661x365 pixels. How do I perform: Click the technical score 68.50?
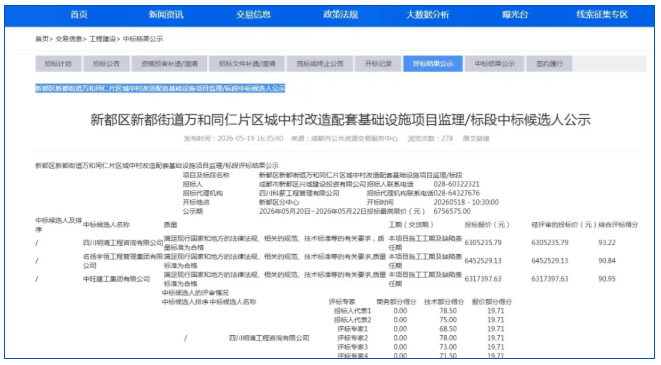pyautogui.click(x=448, y=329)
